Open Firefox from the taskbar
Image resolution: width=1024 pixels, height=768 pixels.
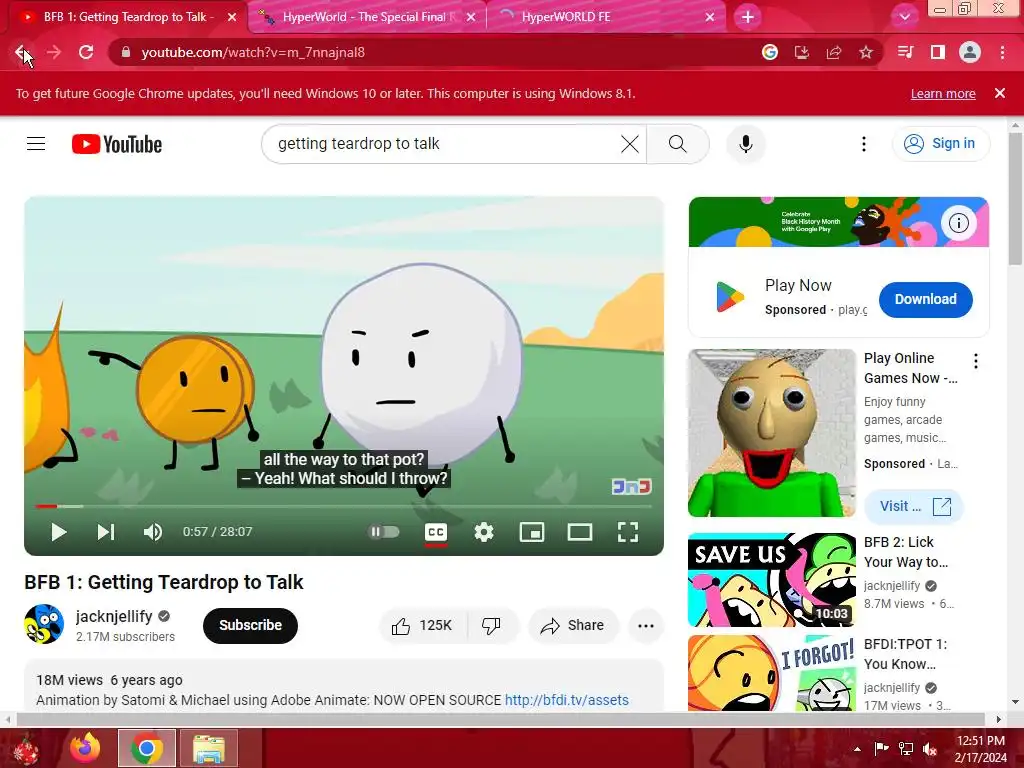click(85, 748)
